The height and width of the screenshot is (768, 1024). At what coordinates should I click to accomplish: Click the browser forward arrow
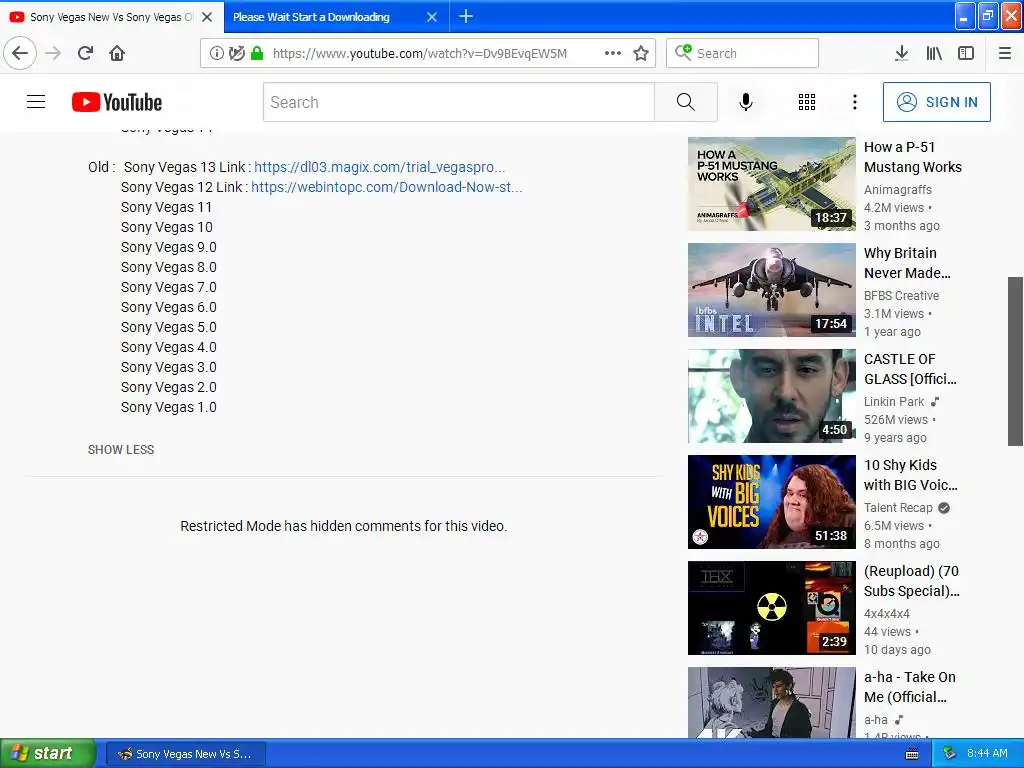(x=53, y=53)
